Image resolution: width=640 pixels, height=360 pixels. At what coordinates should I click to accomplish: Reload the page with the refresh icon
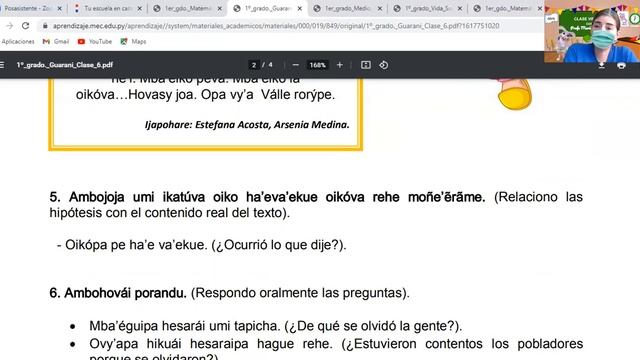[x=26, y=26]
